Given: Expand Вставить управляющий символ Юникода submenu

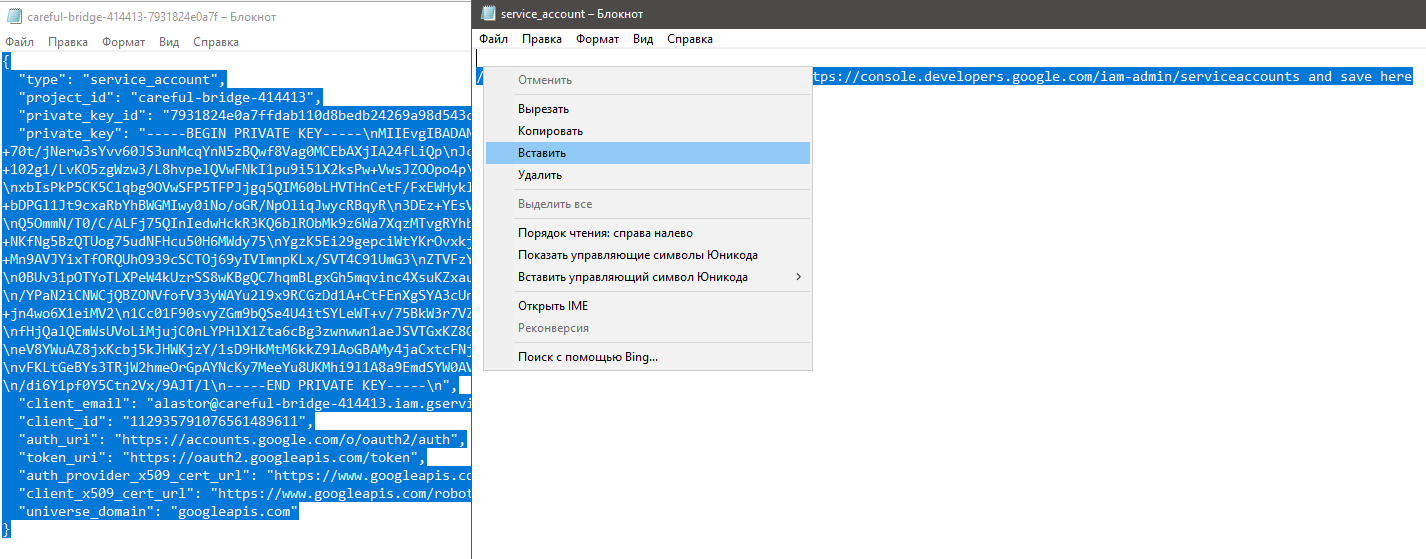Looking at the screenshot, I should click(648, 277).
